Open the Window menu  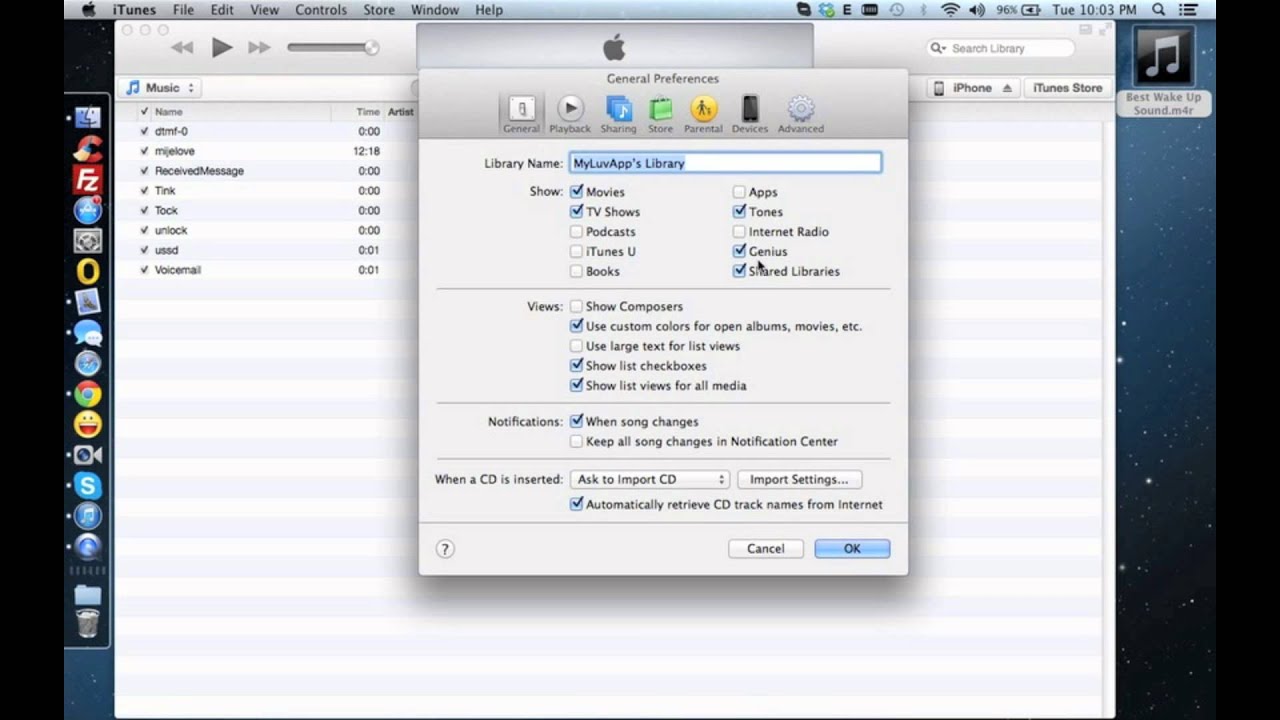[x=435, y=10]
